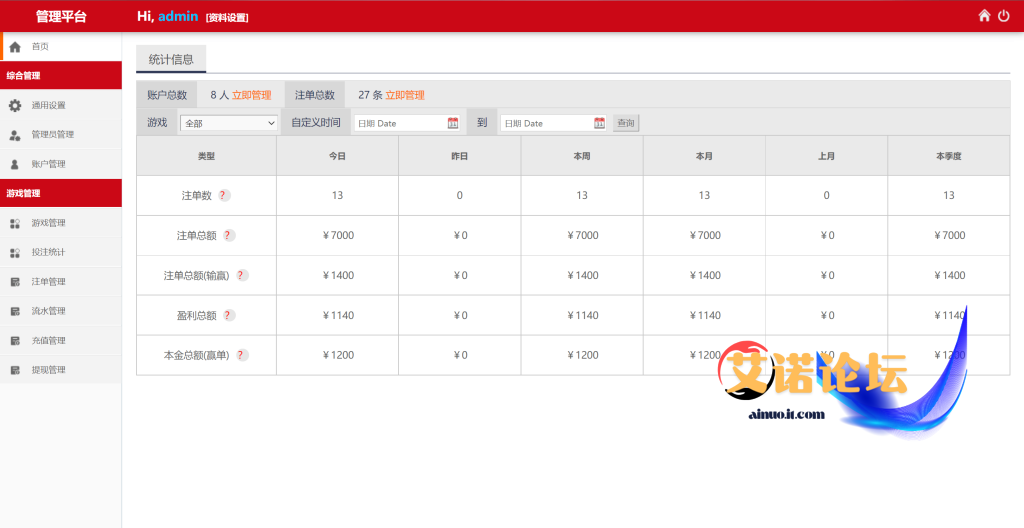Screen dimensions: 1024x528
Task: Click help icon beside 本金总额(赢单)
Action: 242,355
